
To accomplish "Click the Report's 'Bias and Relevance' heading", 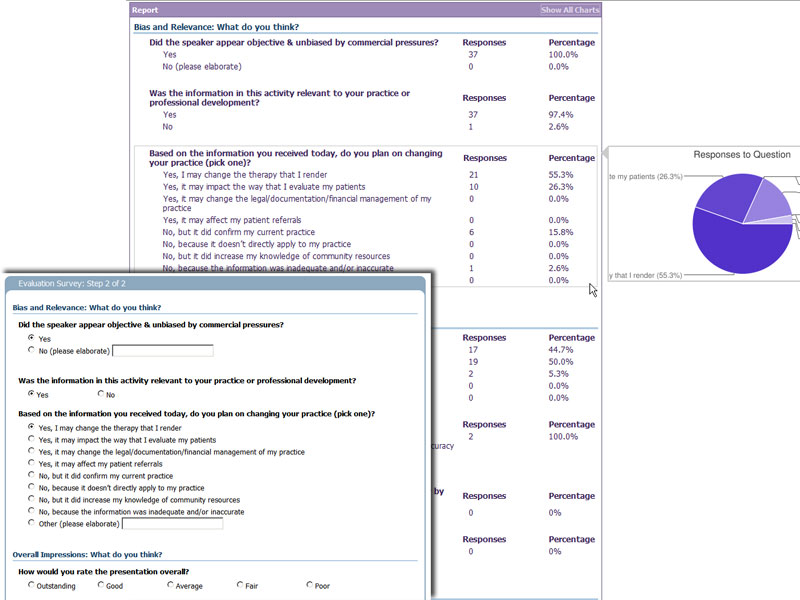I will pyautogui.click(x=216, y=27).
